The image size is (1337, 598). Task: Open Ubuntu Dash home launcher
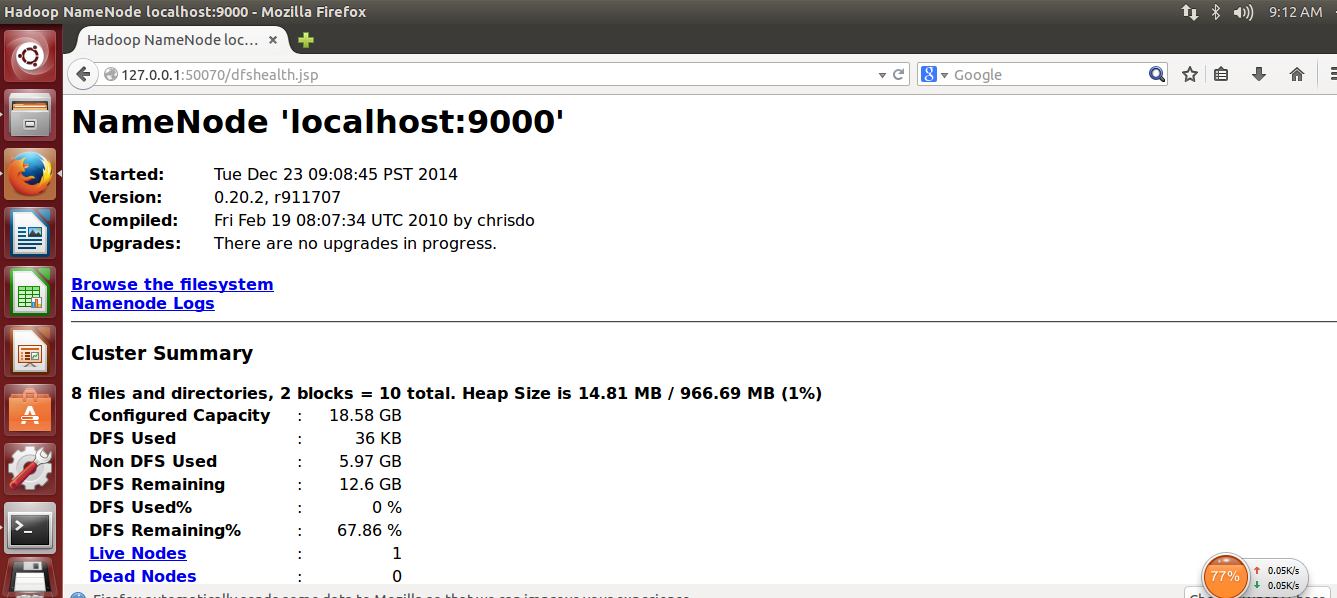click(x=30, y=56)
